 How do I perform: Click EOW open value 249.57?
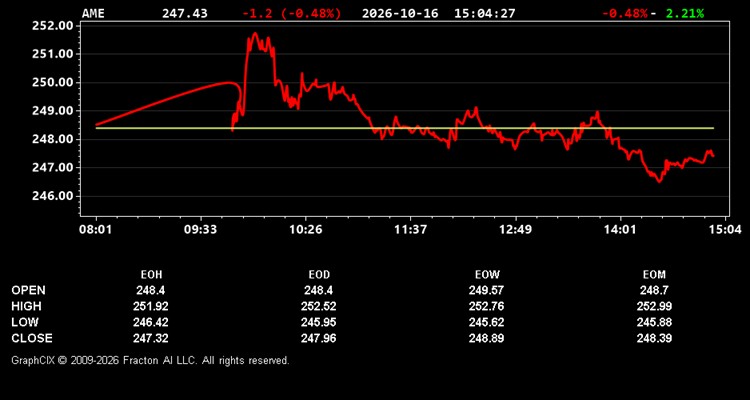point(486,290)
